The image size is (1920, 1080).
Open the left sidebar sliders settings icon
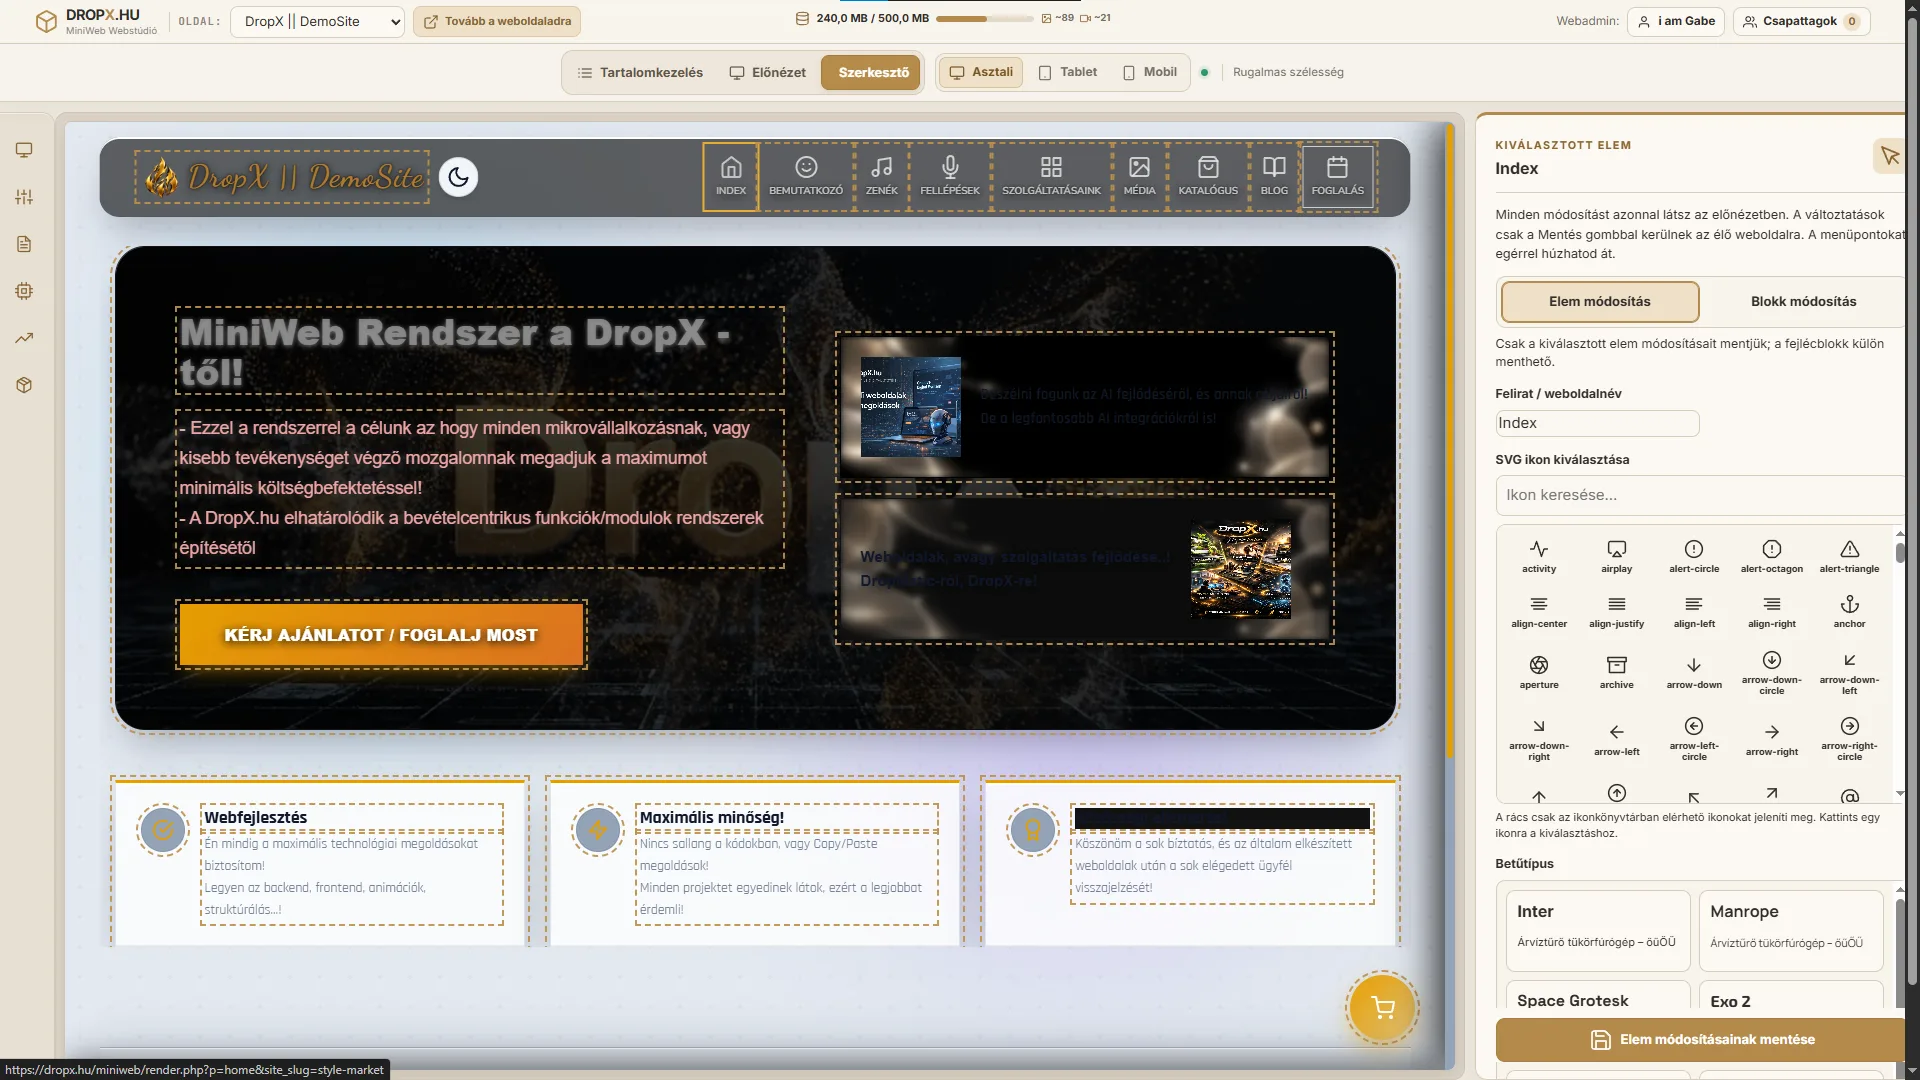(x=24, y=197)
